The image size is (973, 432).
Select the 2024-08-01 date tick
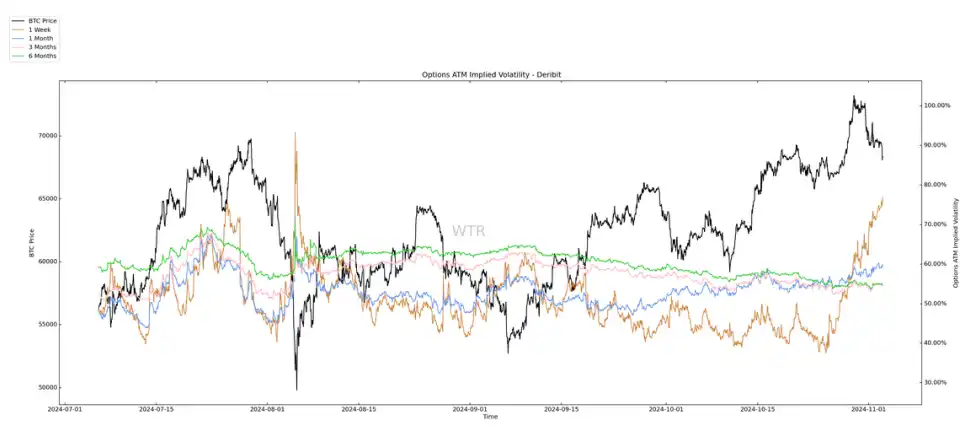click(x=268, y=409)
